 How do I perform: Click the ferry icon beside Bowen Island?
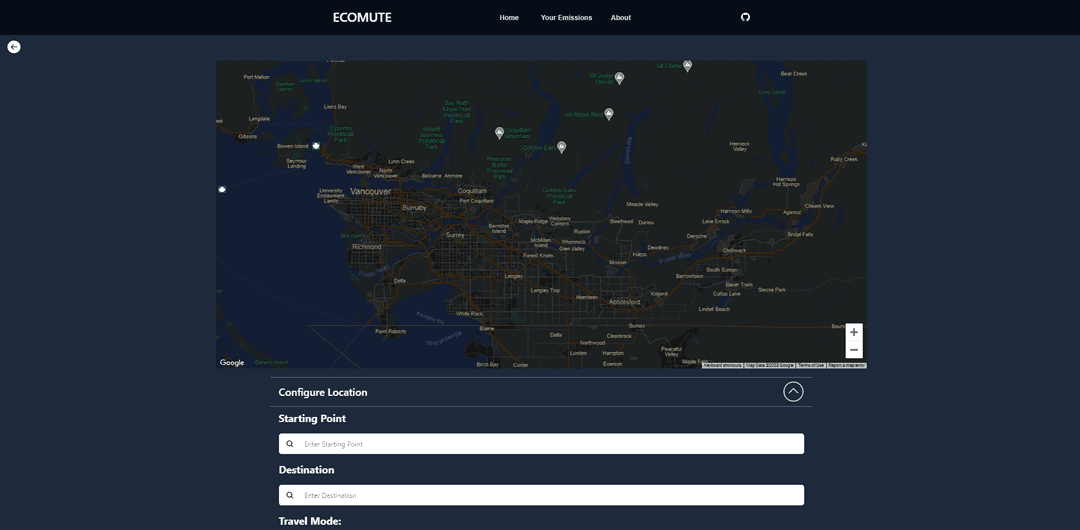(316, 145)
